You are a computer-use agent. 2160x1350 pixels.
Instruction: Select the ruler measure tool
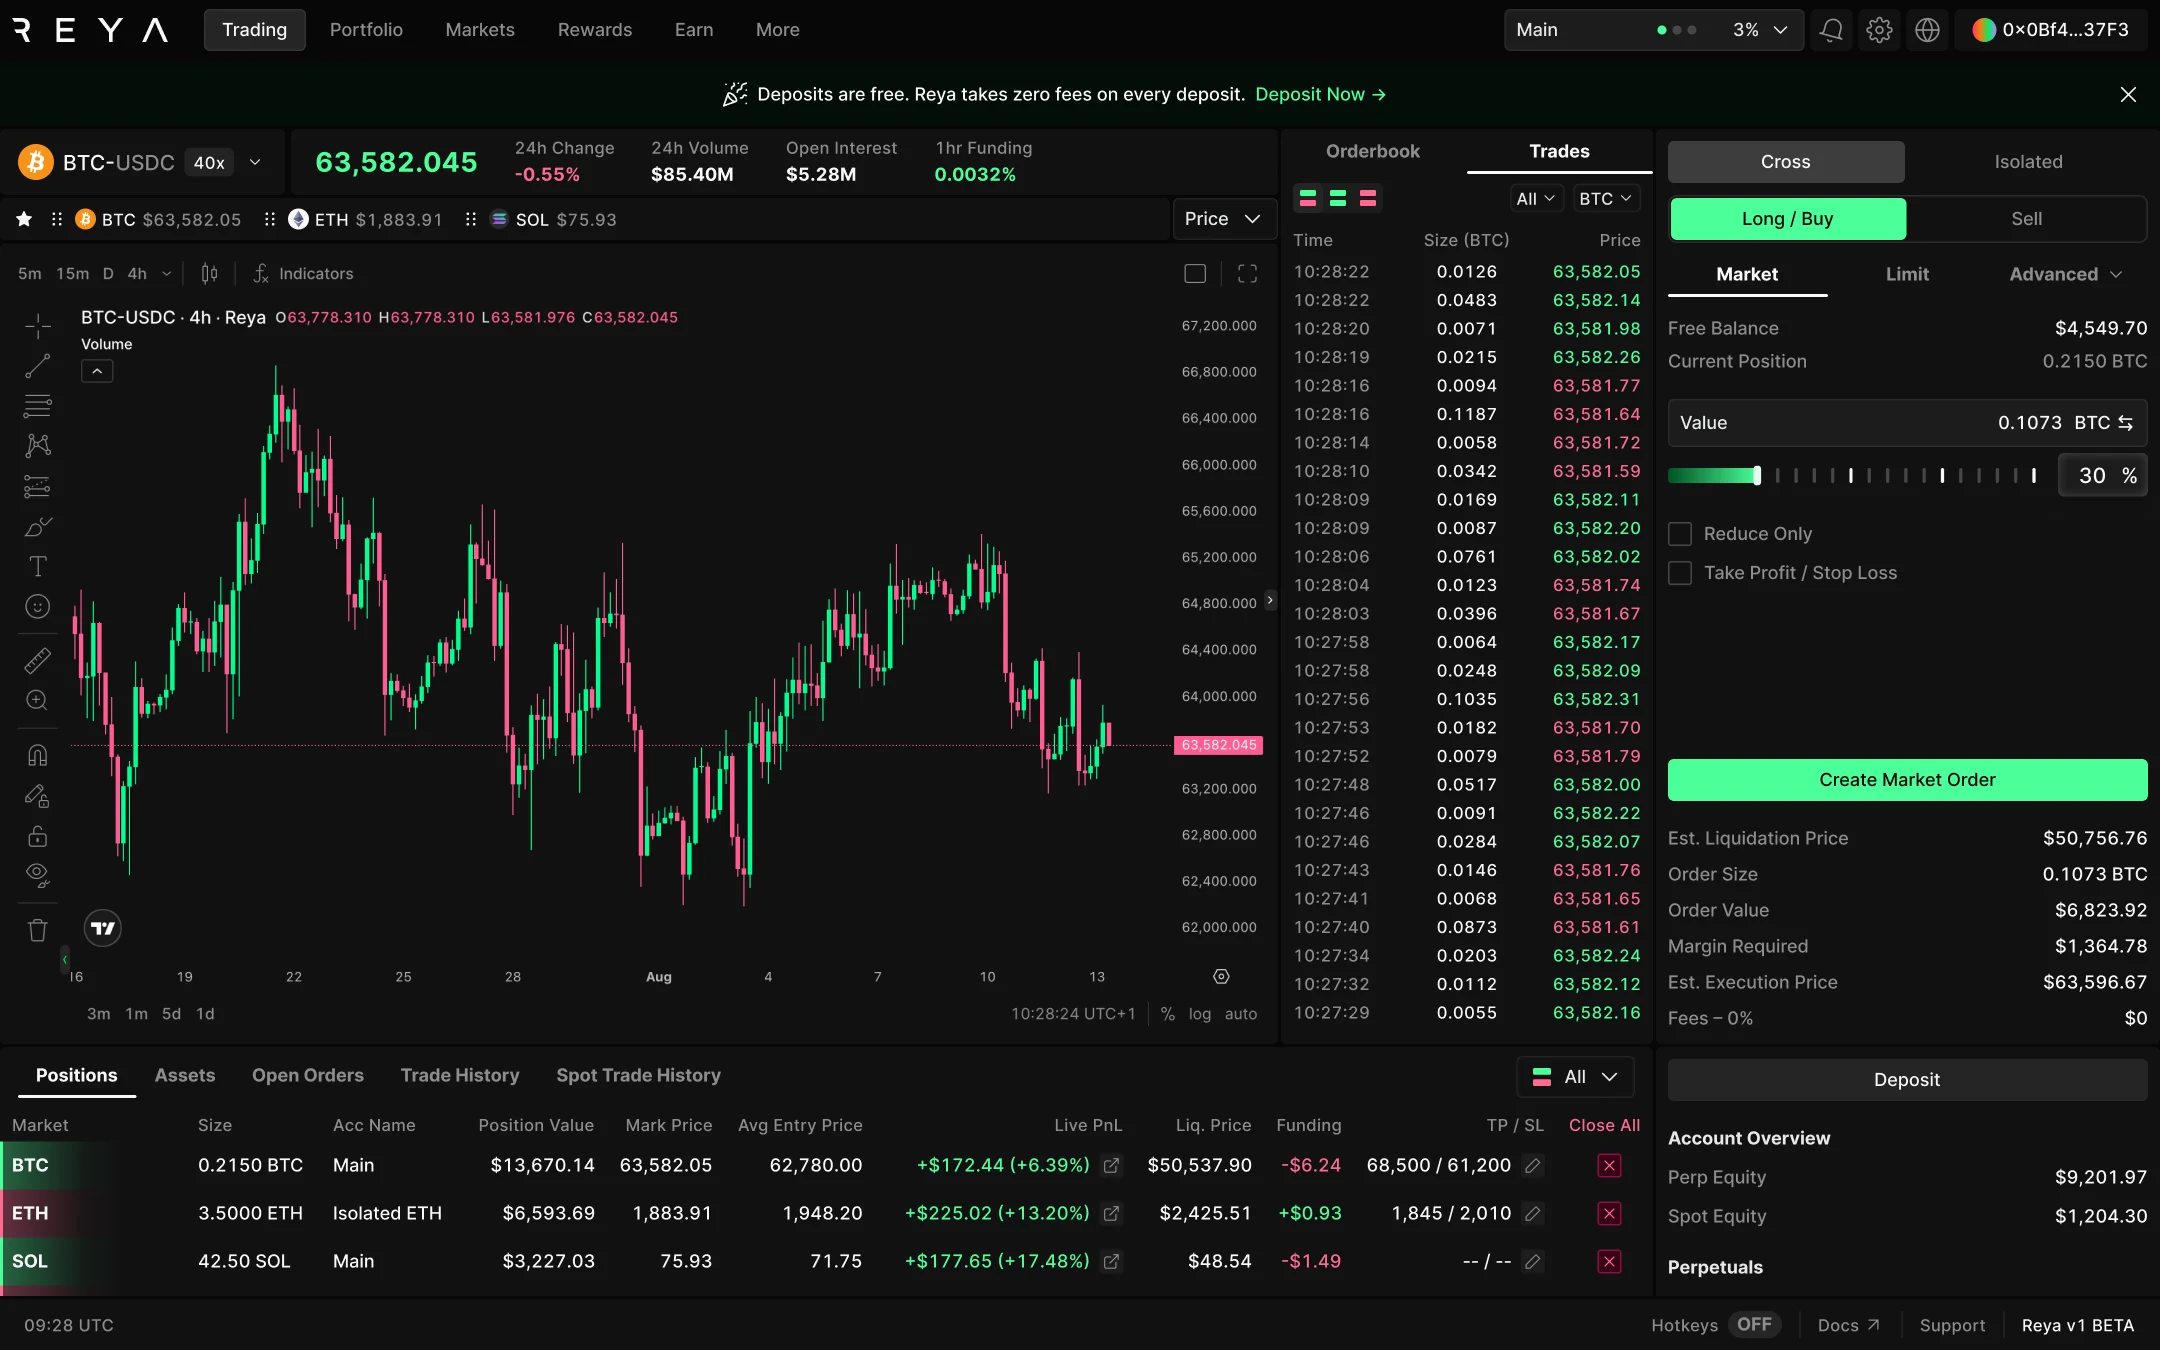(37, 660)
